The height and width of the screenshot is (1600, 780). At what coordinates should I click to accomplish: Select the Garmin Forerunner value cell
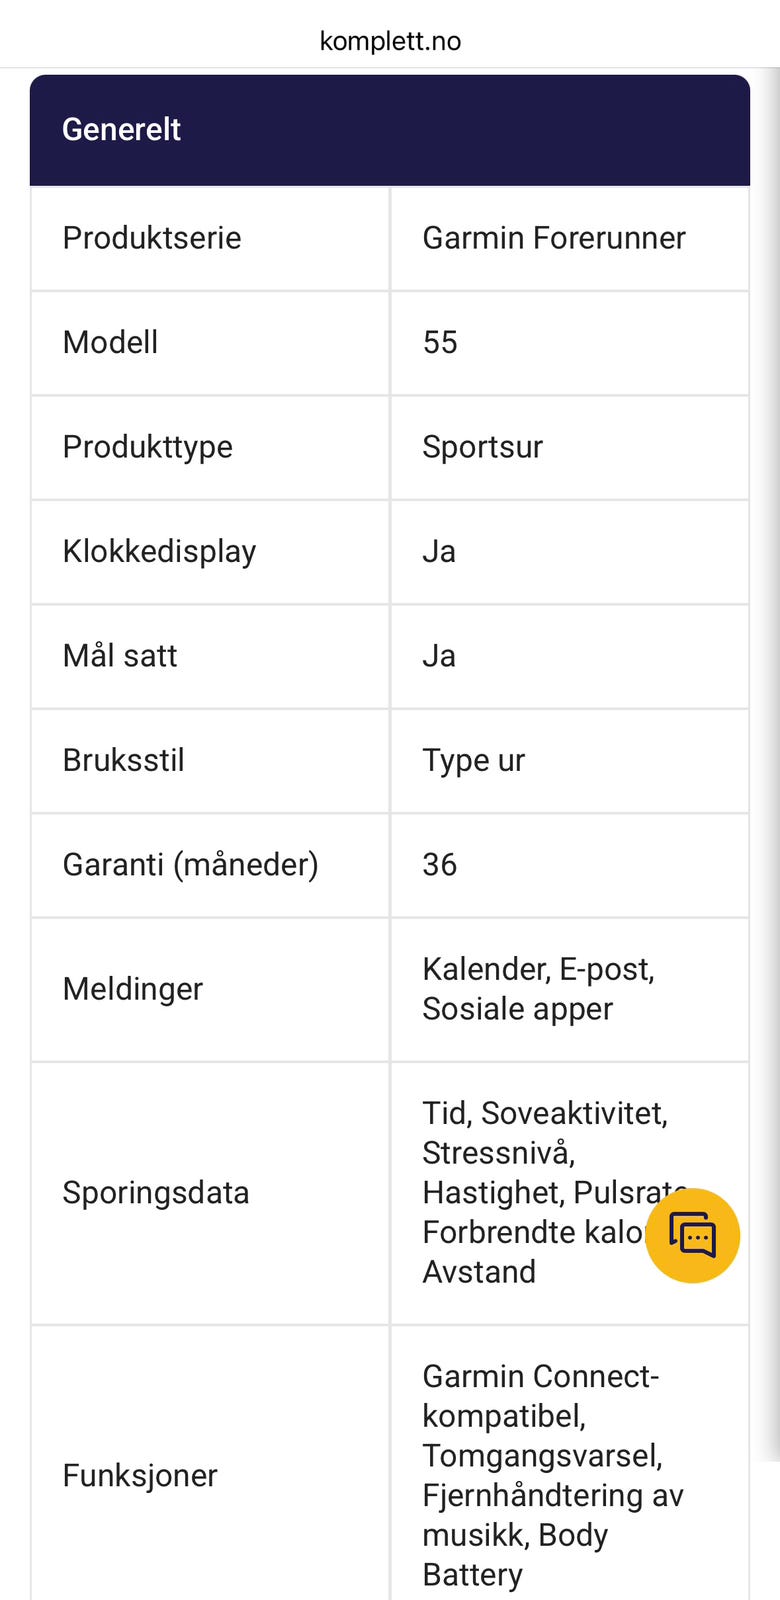coord(570,238)
